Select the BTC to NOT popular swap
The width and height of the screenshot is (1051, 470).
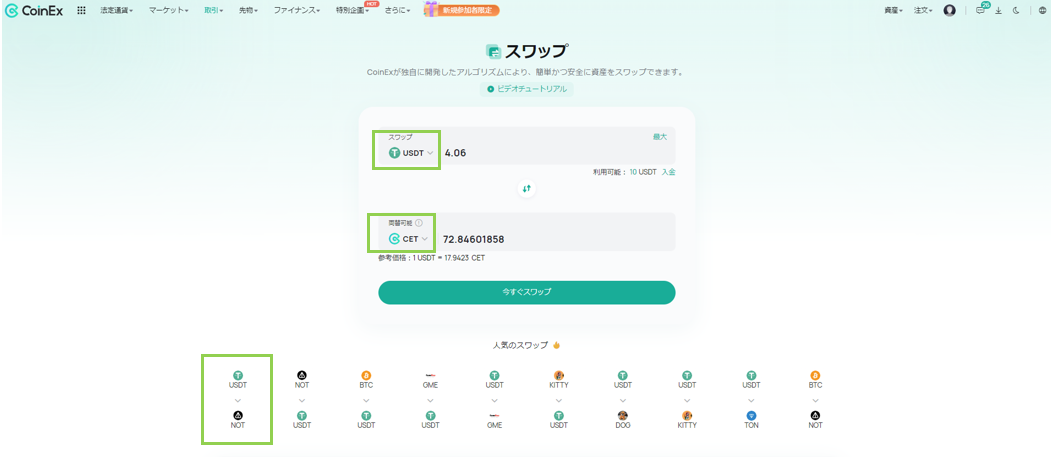(x=815, y=400)
